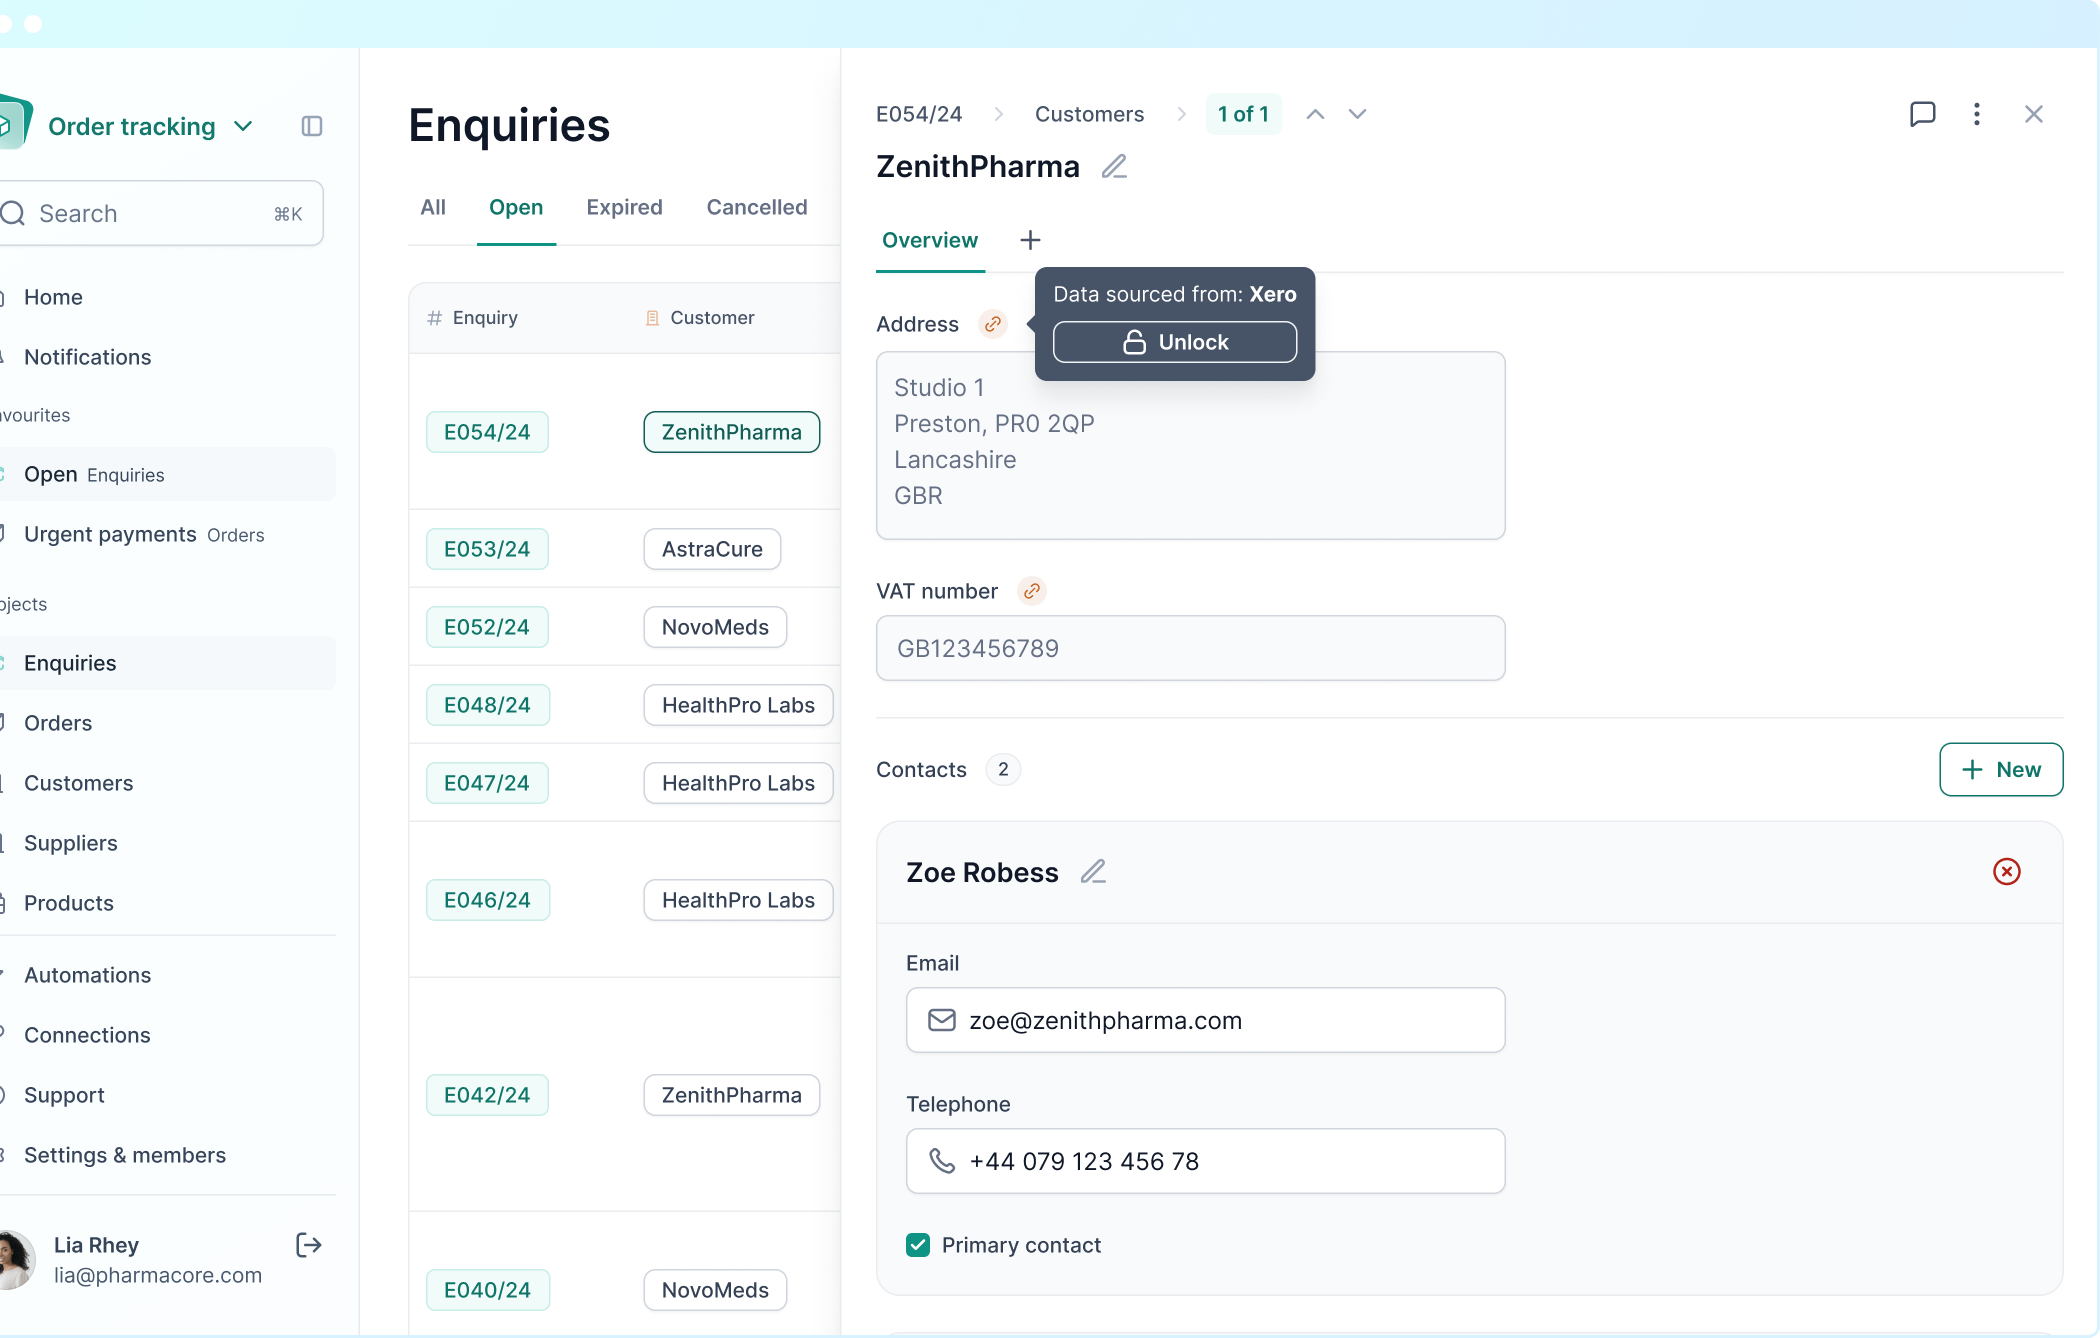
Task: Remove the Zoe Robess contact via red icon
Action: (x=2007, y=872)
